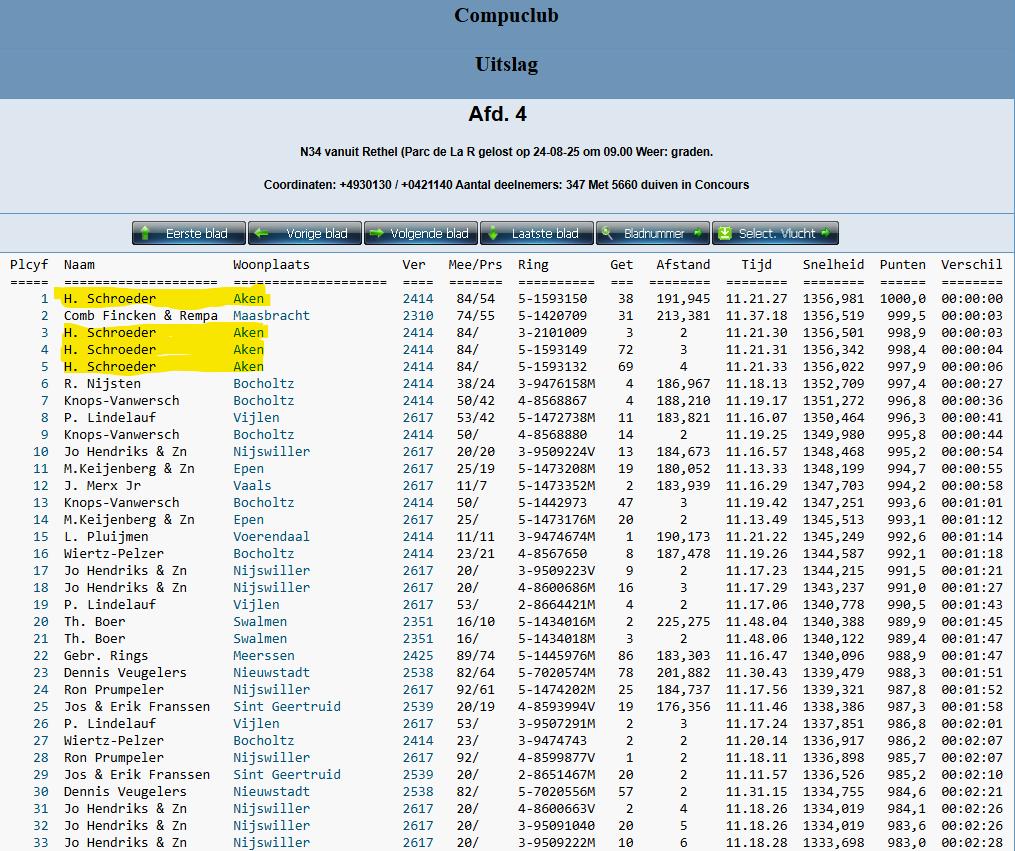Click Aken link in first-place row
The width and height of the screenshot is (1015, 851).
tap(248, 299)
